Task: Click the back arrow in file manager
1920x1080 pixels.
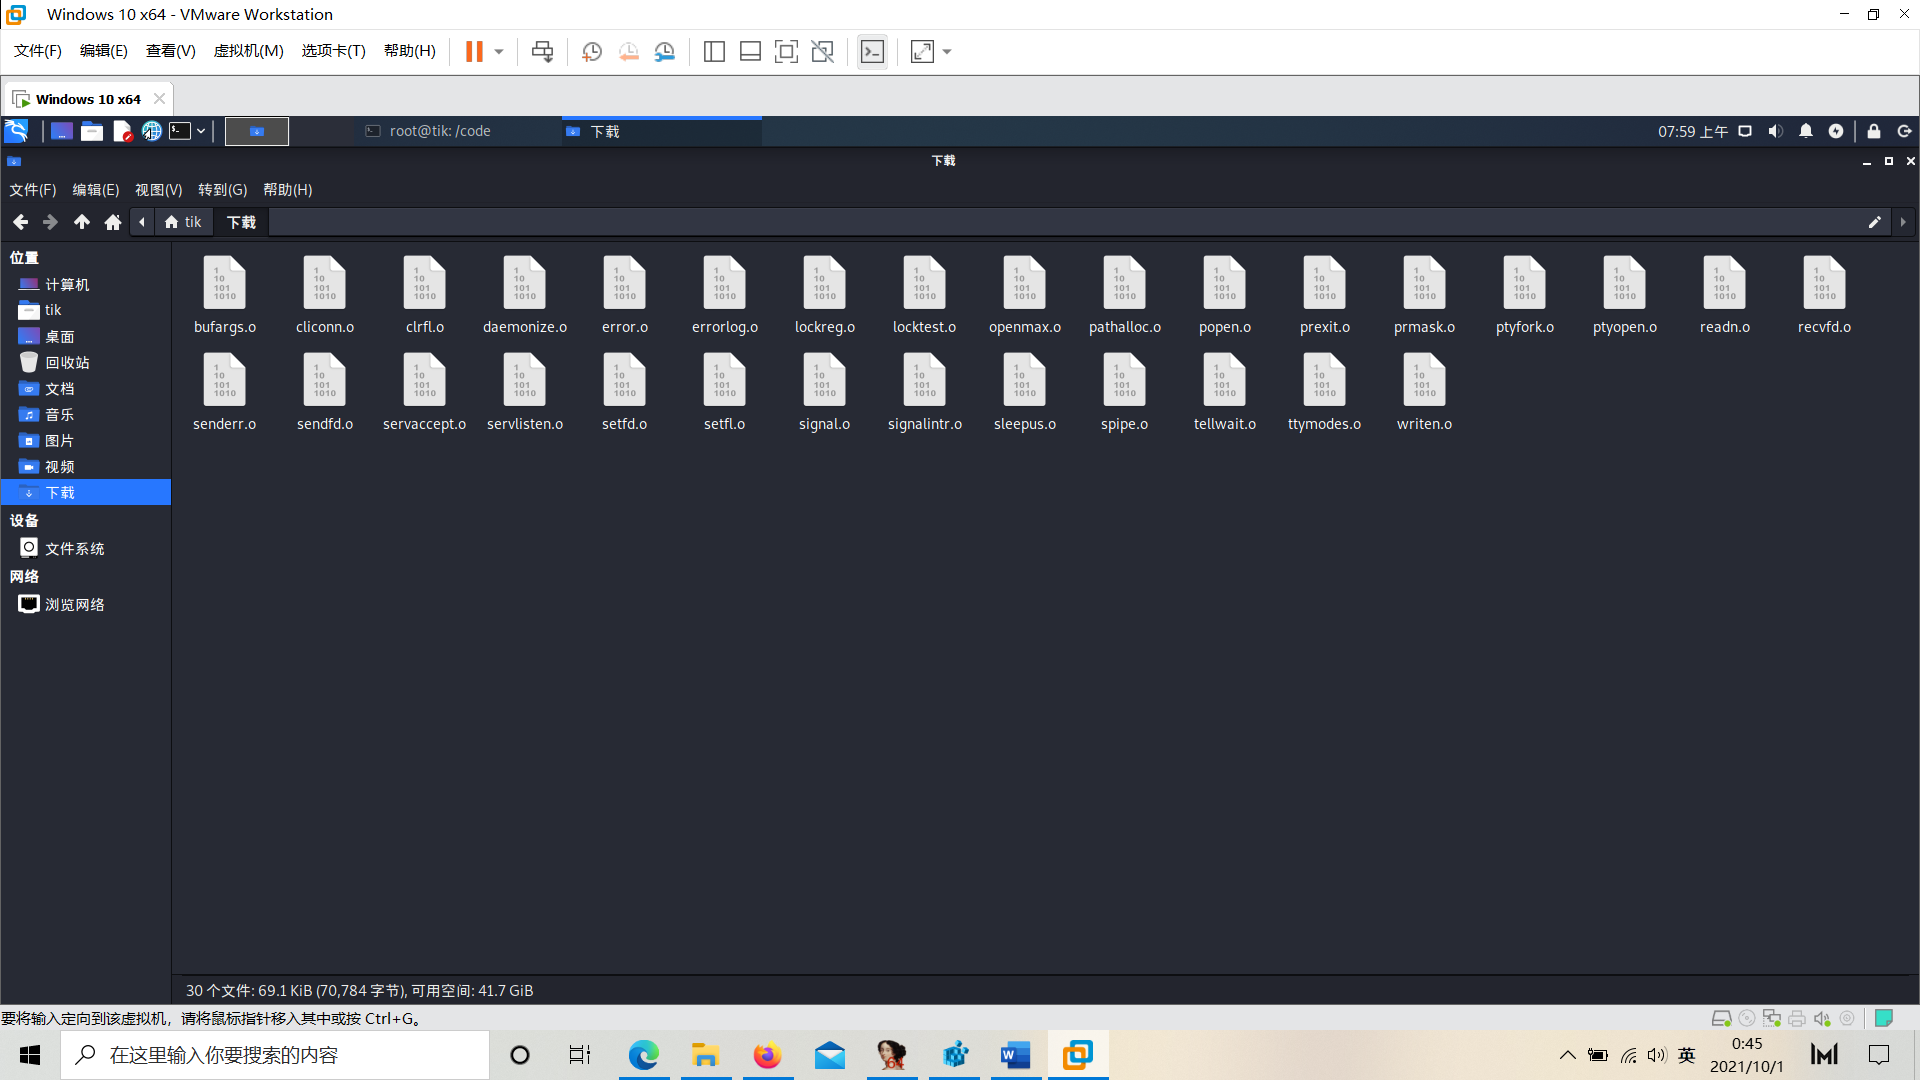Action: click(20, 222)
